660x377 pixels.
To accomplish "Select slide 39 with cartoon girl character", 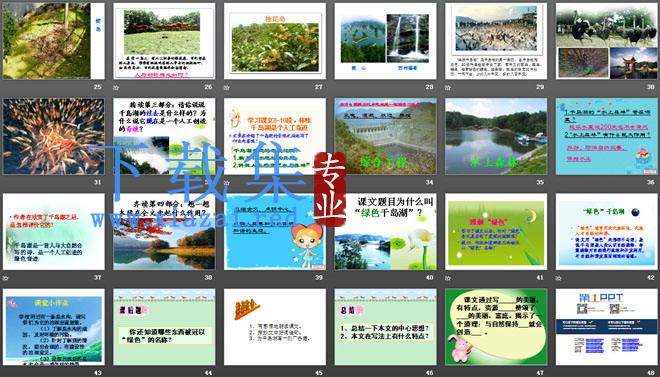I will click(275, 231).
